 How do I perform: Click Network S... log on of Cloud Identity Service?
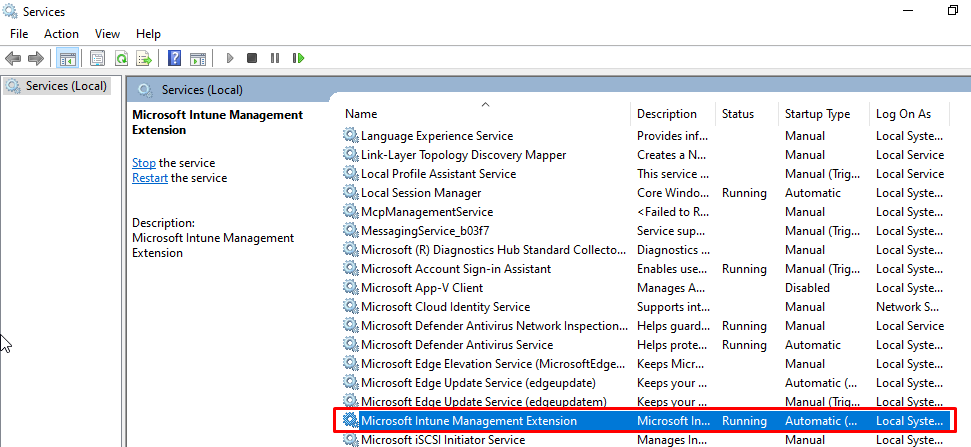click(x=907, y=306)
